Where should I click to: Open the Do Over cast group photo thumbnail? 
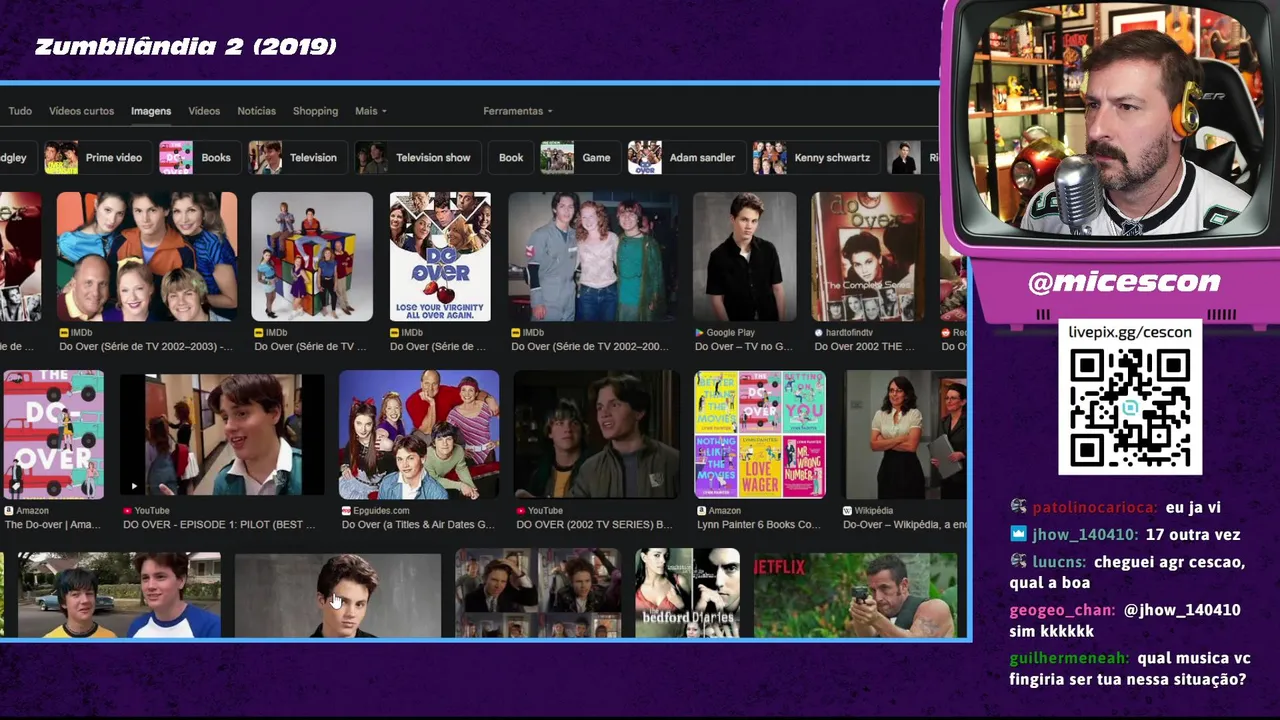coord(147,257)
